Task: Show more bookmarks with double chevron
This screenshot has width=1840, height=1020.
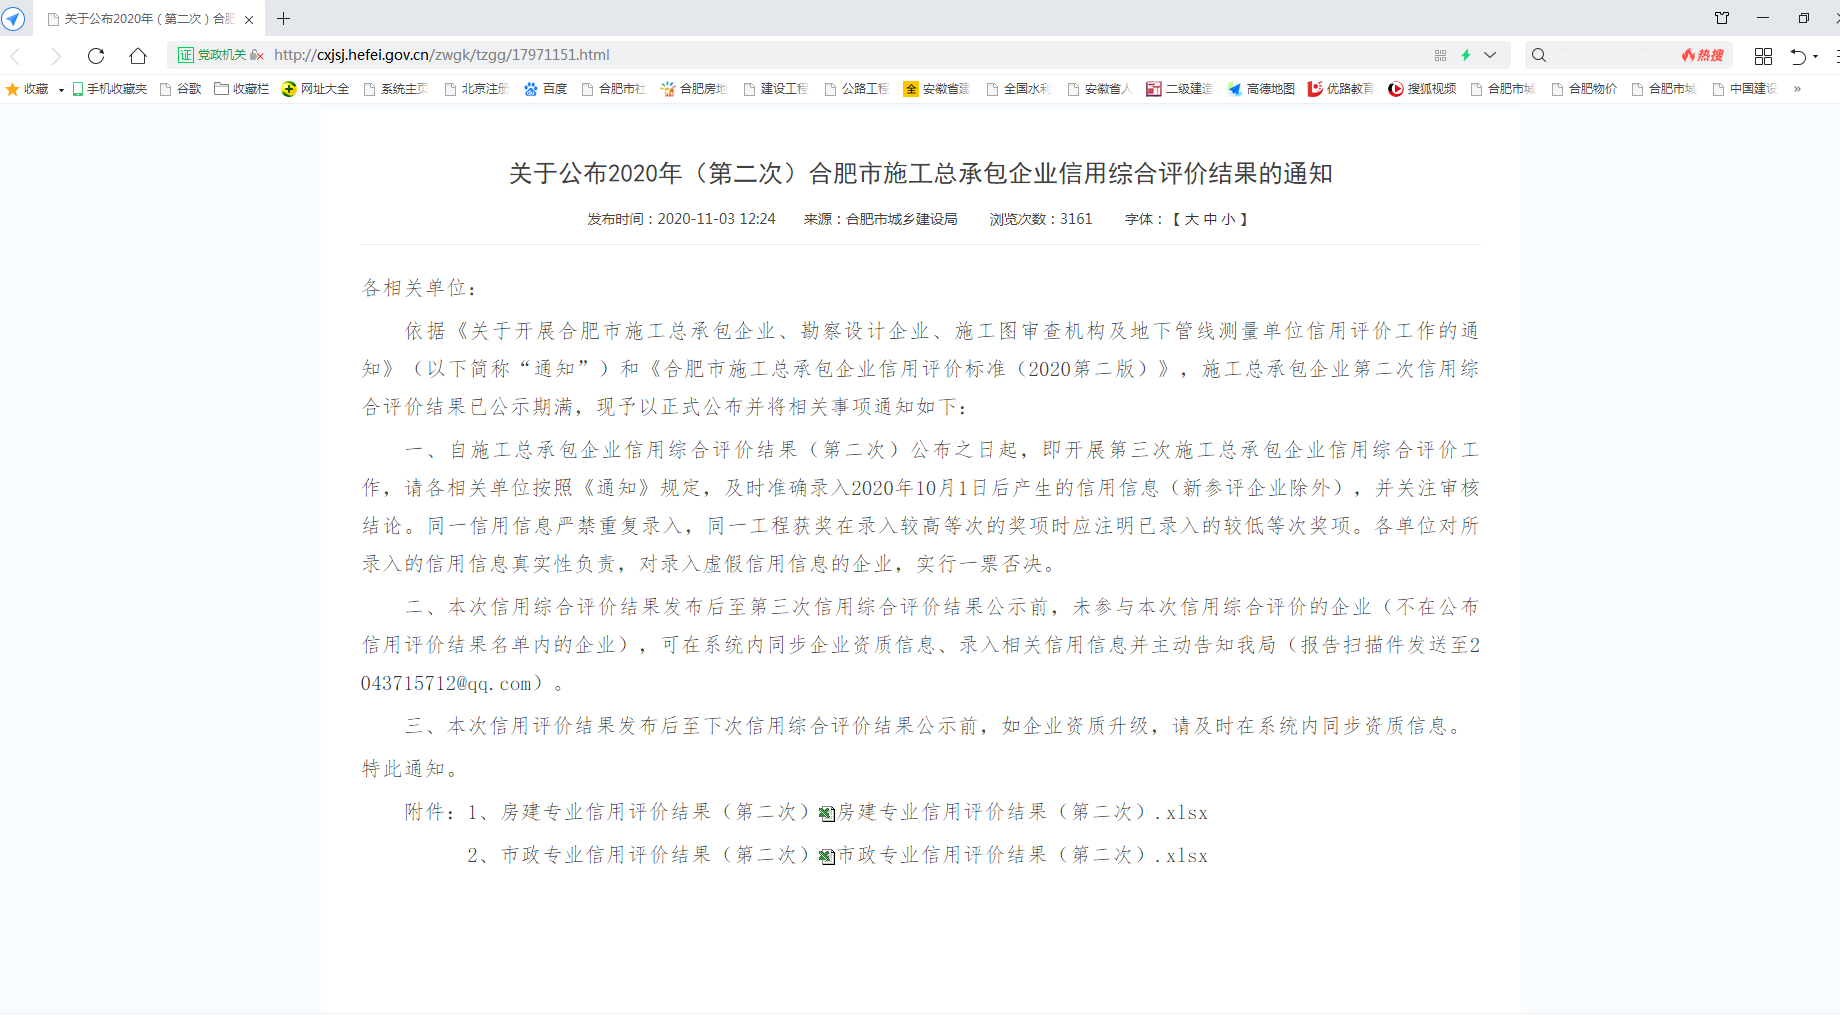Action: [x=1797, y=89]
